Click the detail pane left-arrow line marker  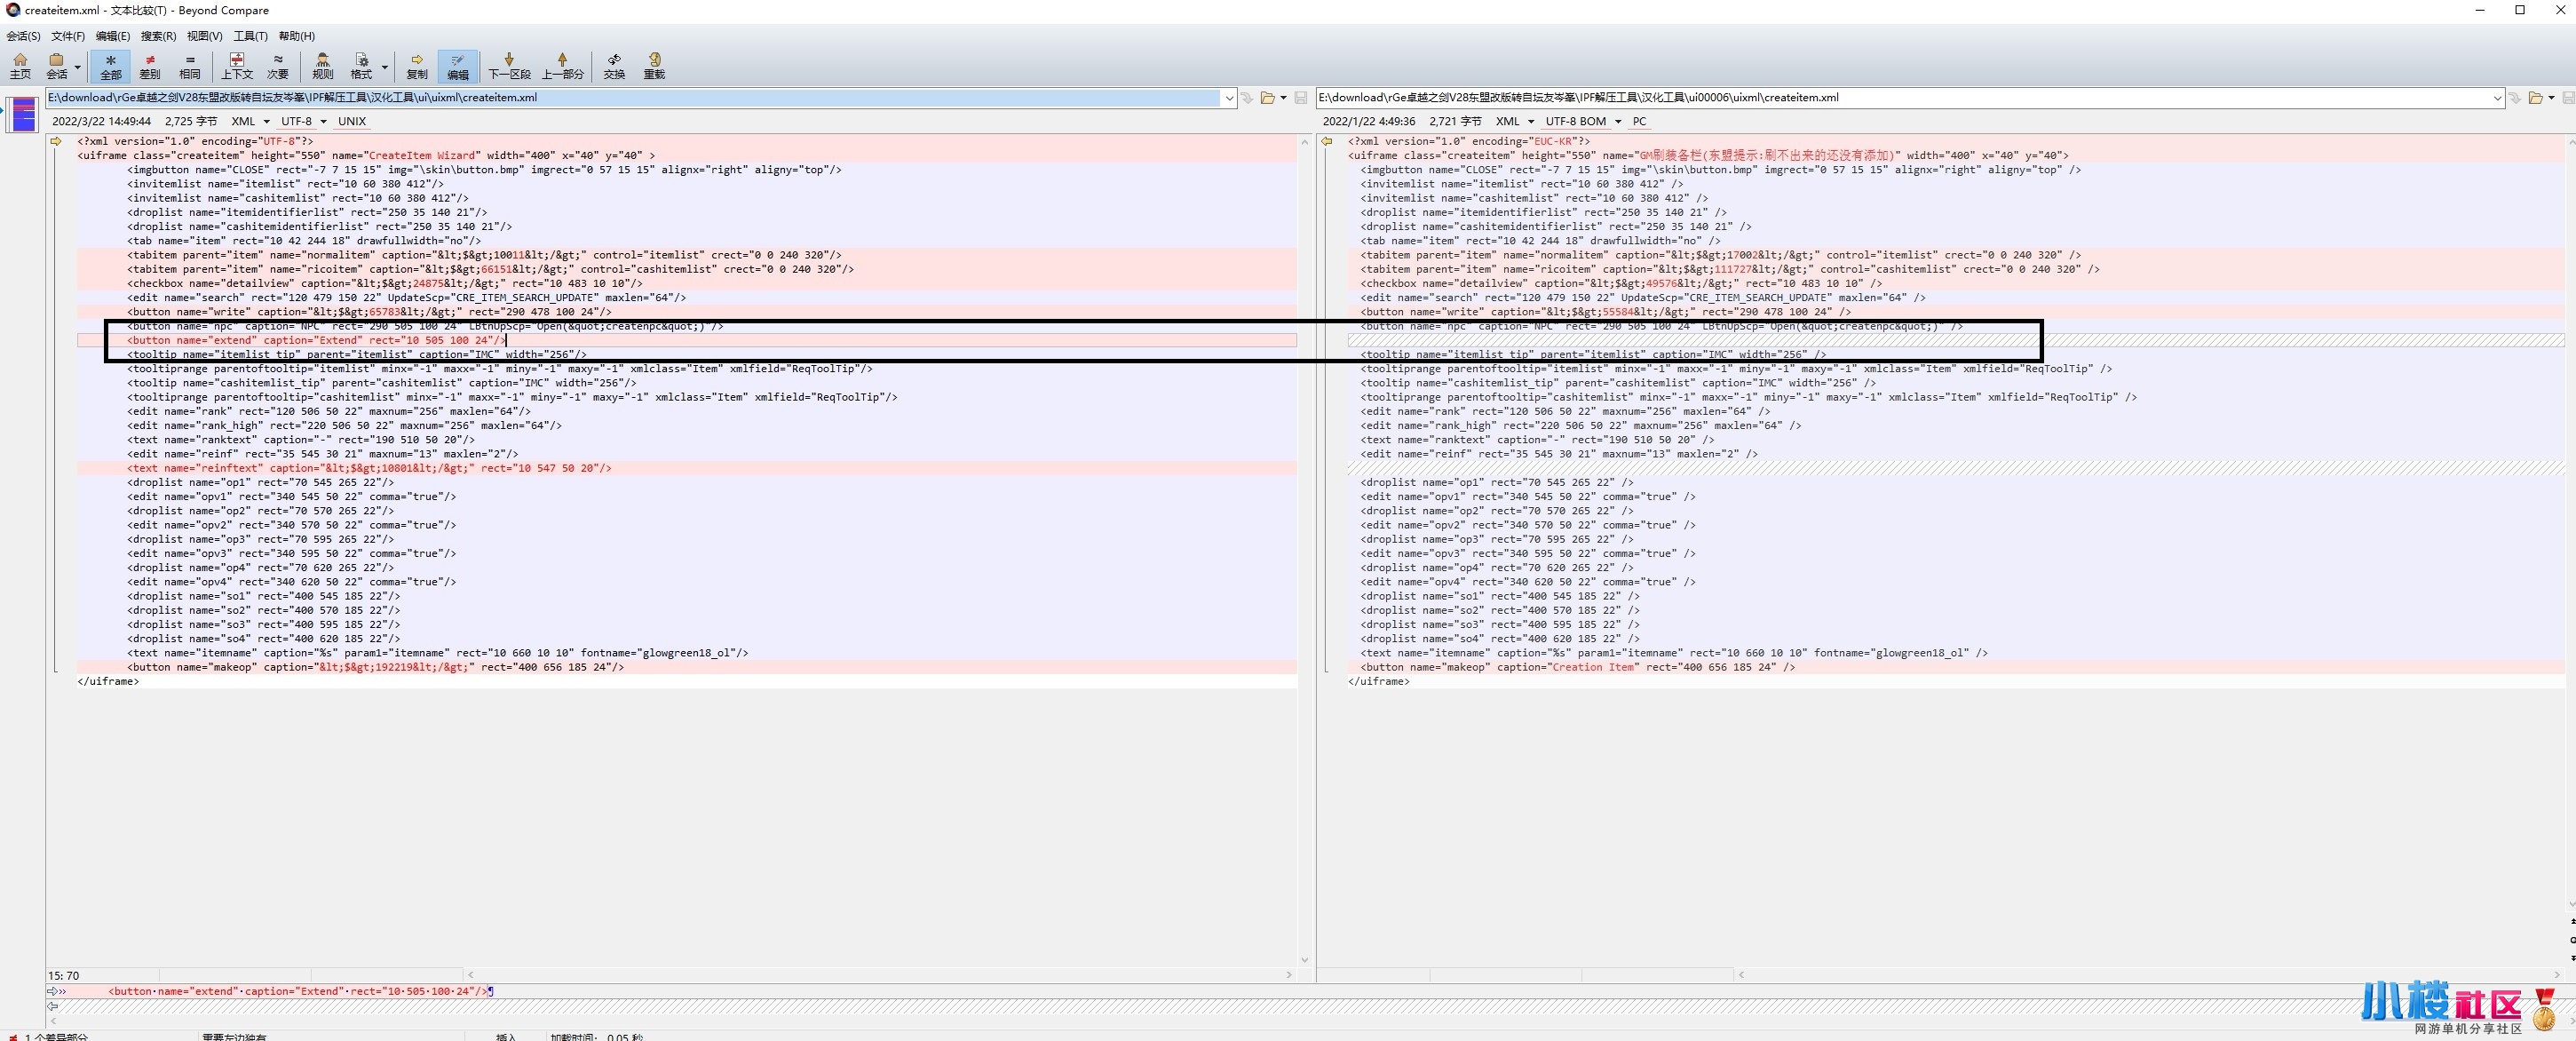point(53,1007)
